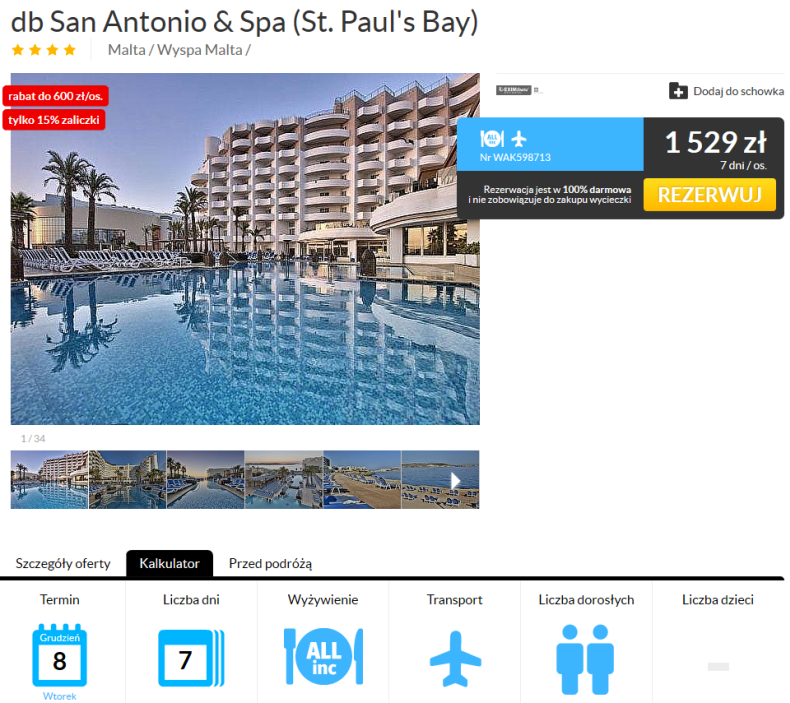790x703 pixels.
Task: Open the Malta breadcrumb link
Action: [126, 50]
